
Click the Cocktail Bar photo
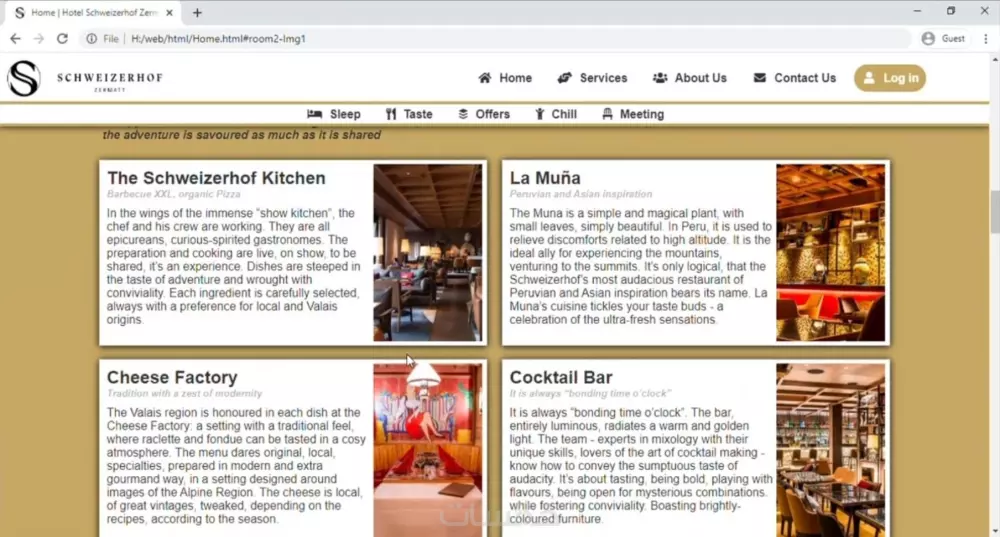pos(830,450)
